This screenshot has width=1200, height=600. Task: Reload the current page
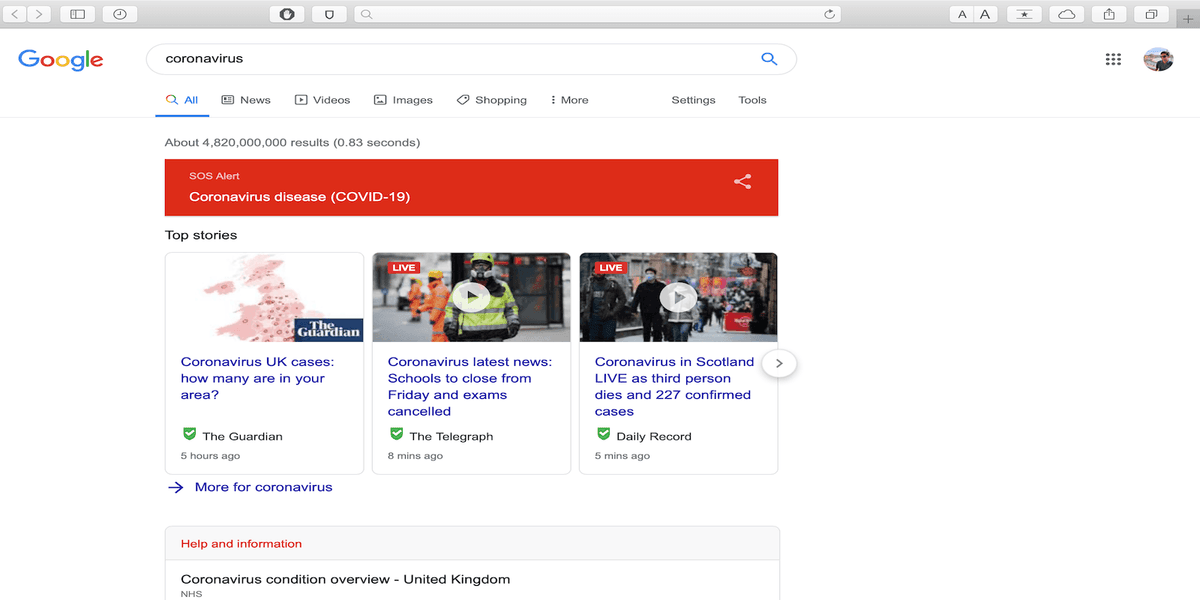coord(829,14)
